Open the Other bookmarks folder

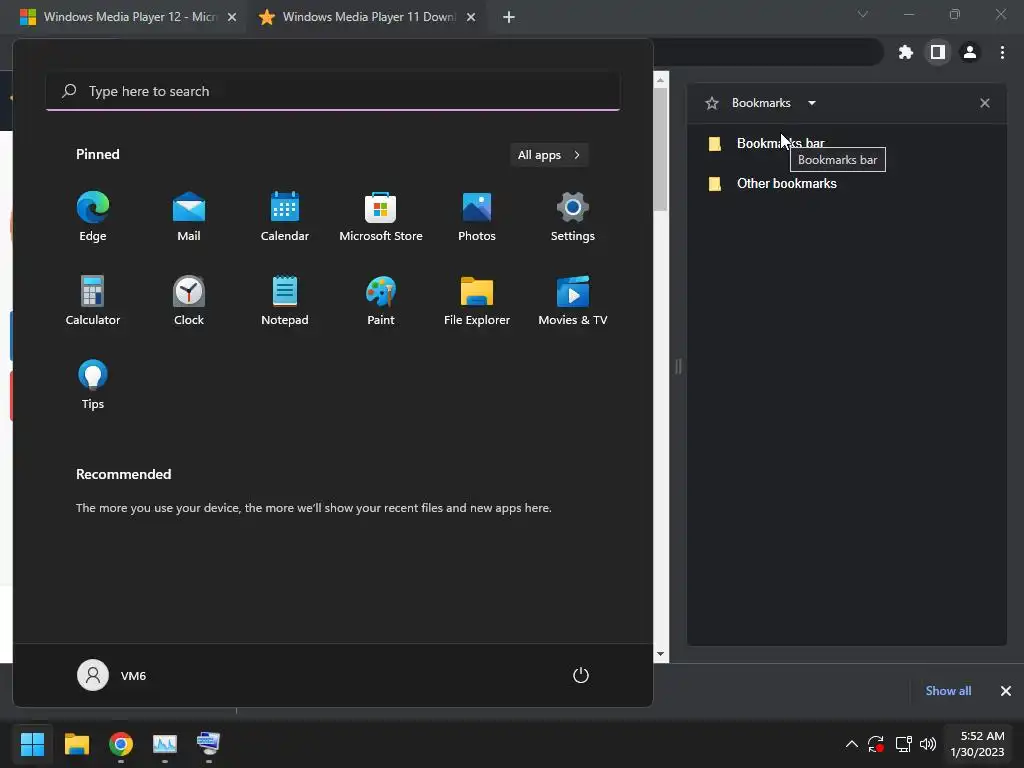[846, 184]
